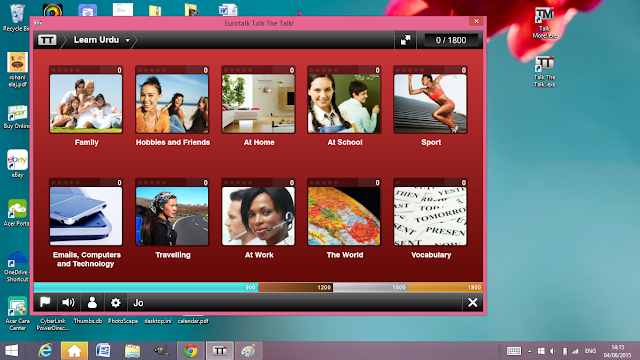Click the At School label
The image size is (640, 360).
pos(345,142)
